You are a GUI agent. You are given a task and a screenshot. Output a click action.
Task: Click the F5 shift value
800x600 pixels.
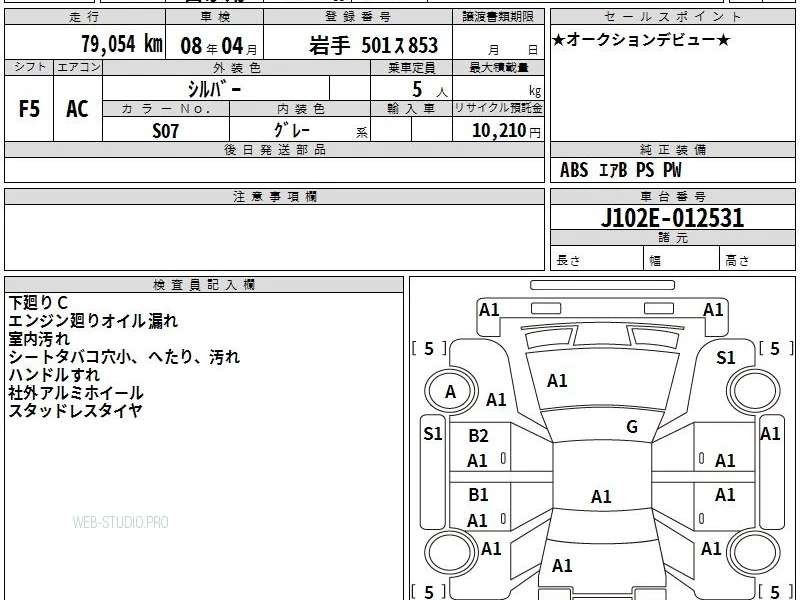point(29,109)
